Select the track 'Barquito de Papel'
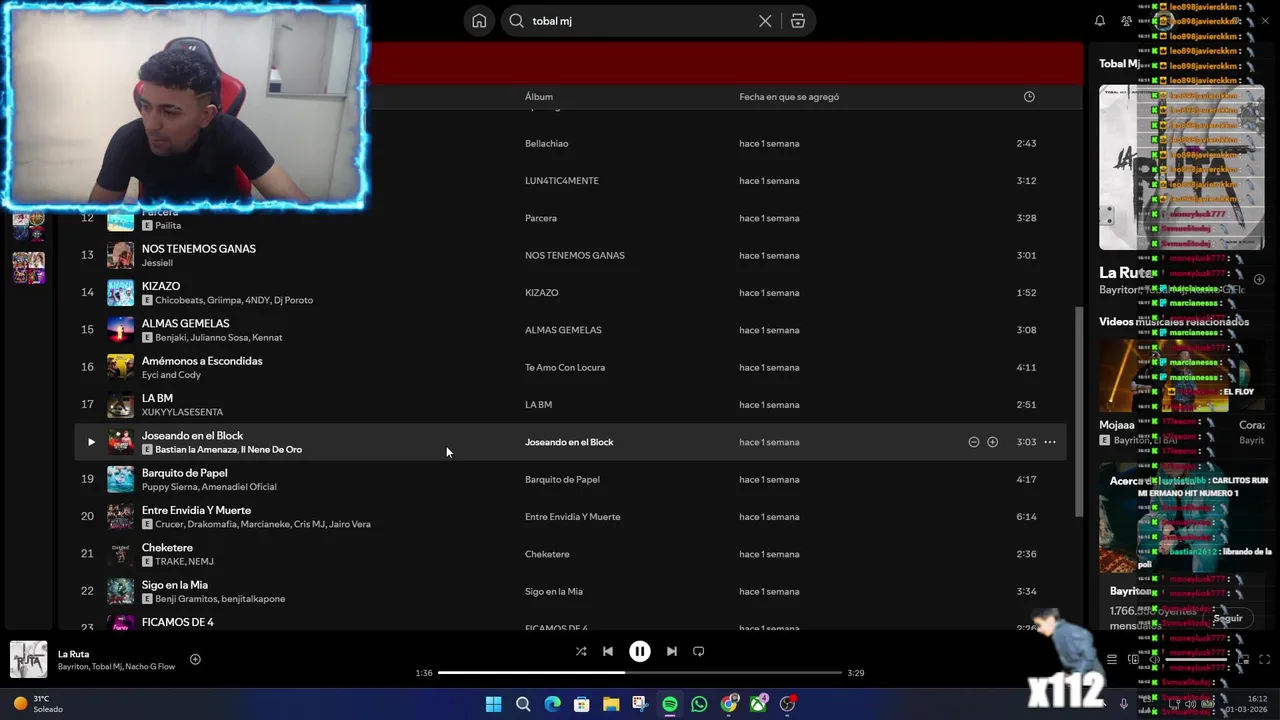The width and height of the screenshot is (1280, 720). click(x=184, y=473)
